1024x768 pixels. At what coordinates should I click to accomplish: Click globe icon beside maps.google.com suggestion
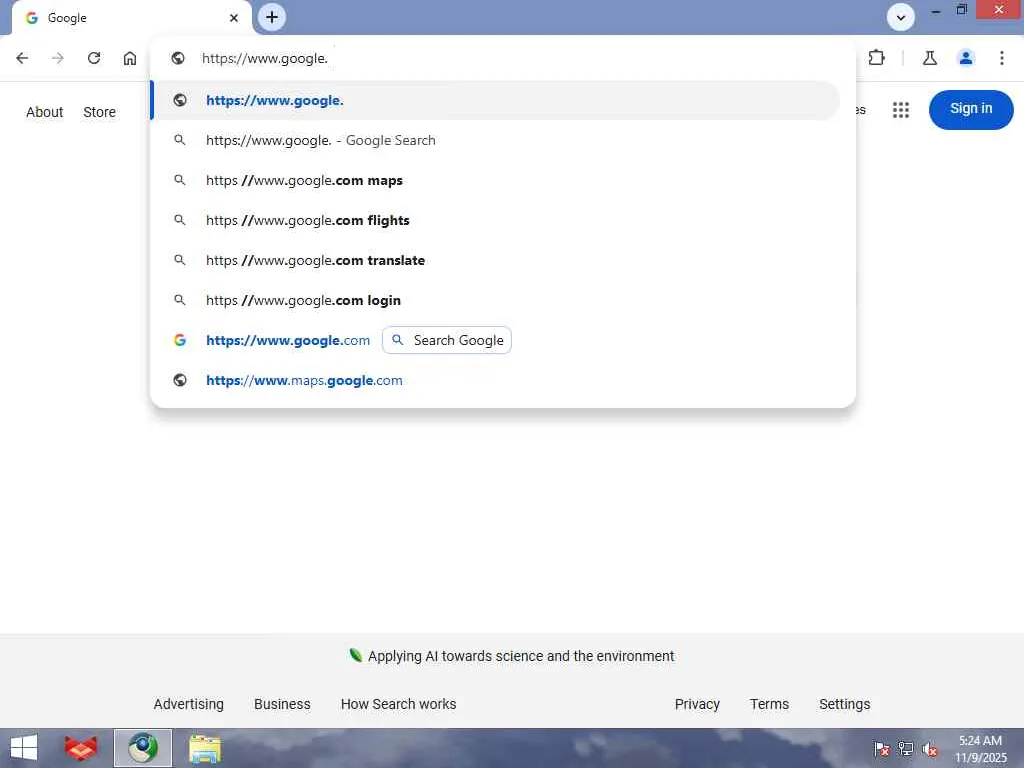(x=180, y=380)
